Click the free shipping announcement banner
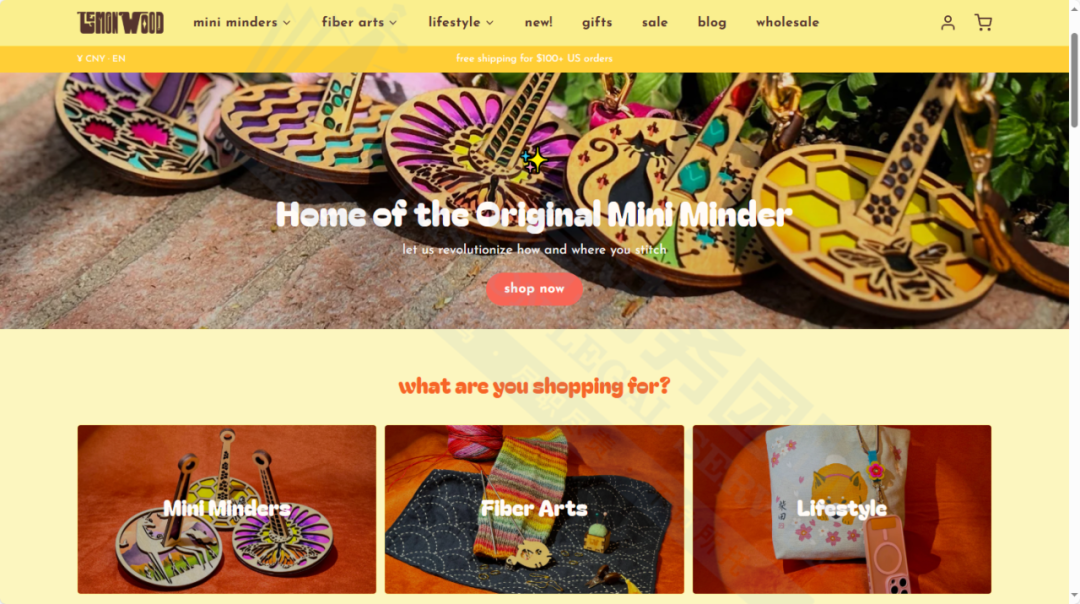Screen dimensions: 1080x604 [x=534, y=59]
